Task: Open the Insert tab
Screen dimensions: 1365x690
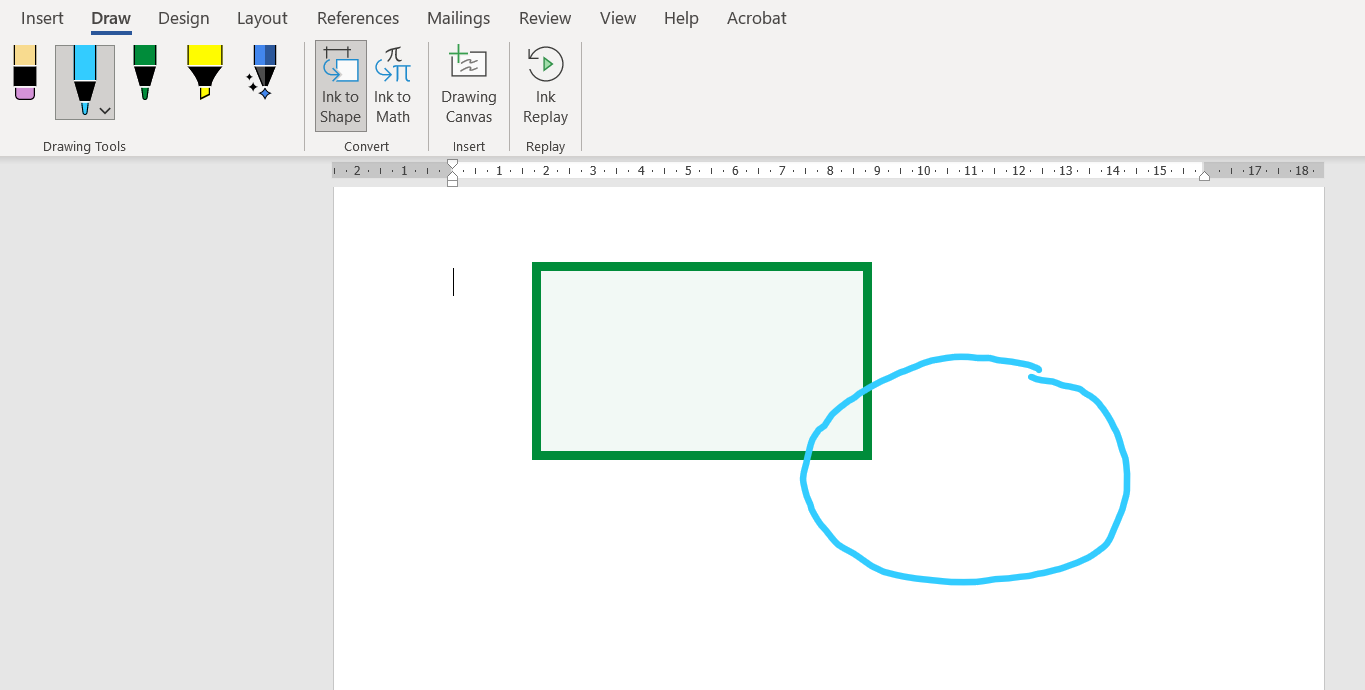Action: (x=42, y=18)
